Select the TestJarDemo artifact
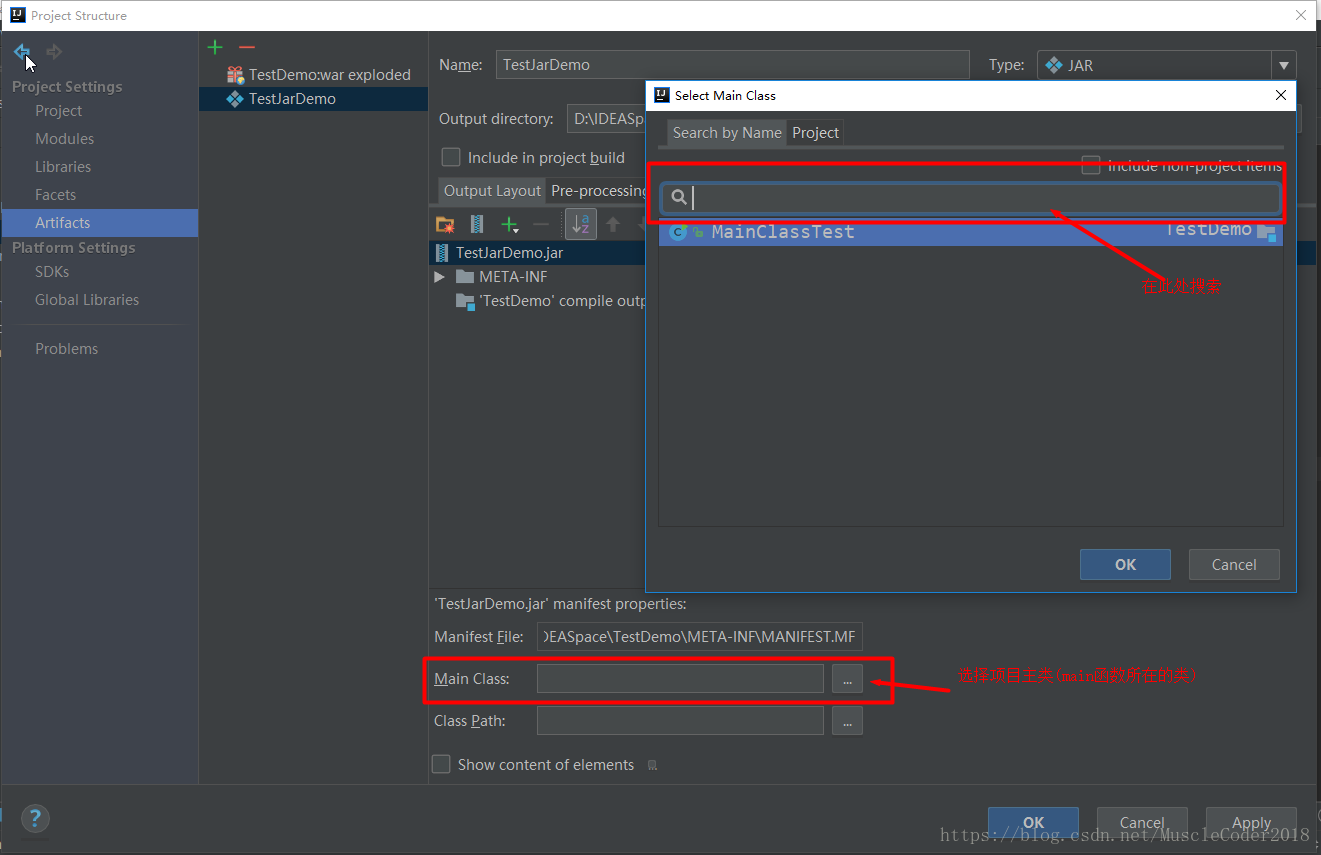 point(314,99)
